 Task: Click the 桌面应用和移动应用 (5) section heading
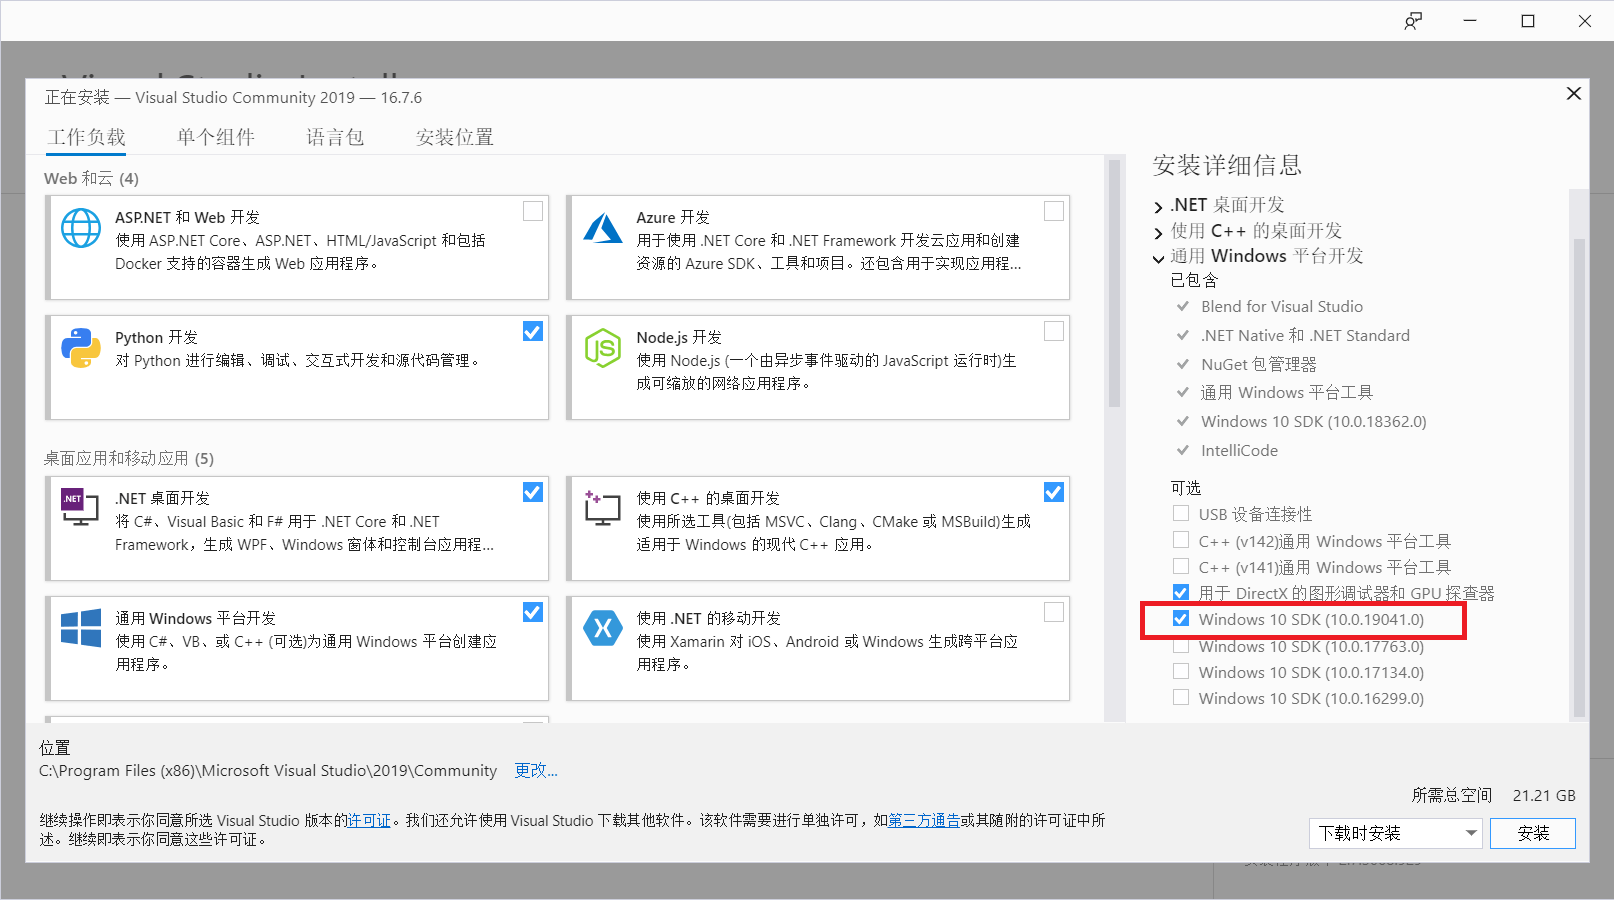129,458
